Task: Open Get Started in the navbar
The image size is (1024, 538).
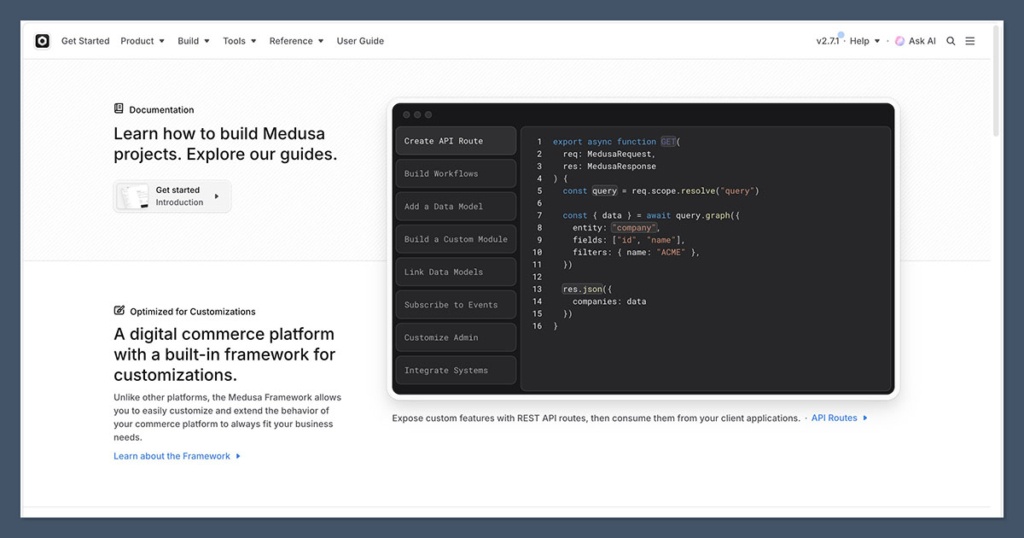Action: [x=86, y=41]
